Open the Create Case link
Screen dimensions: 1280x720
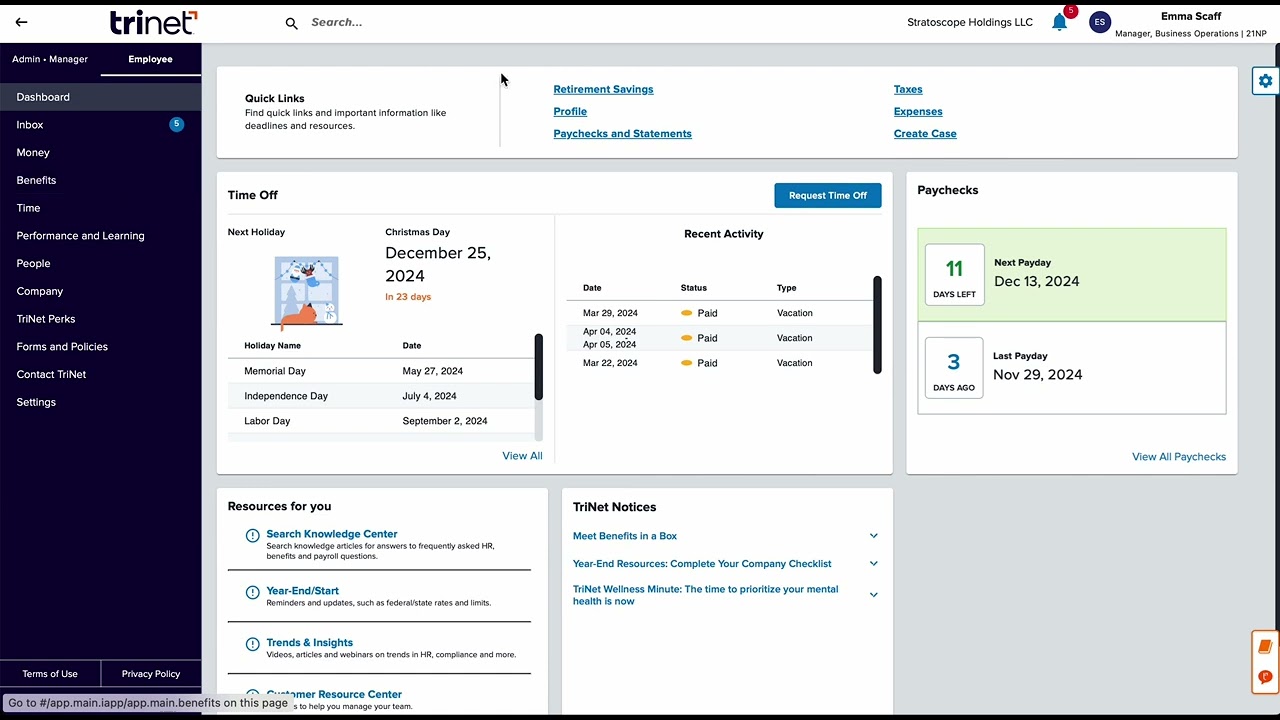pyautogui.click(x=925, y=133)
